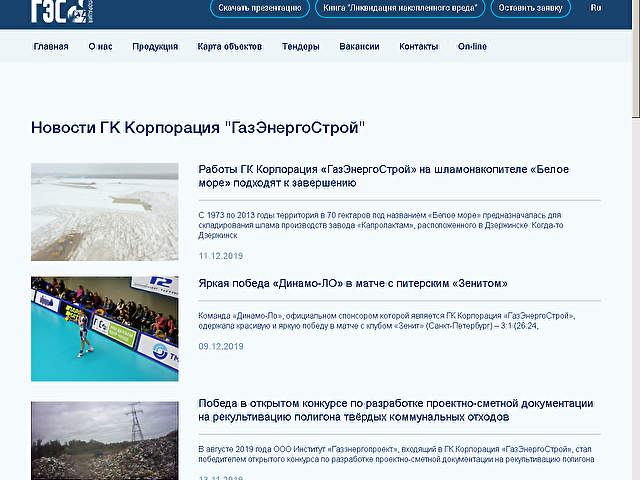Viewport: 640px width, 480px height.
Task: Open the Книга 'Ликвидация накопленного вреда' link
Action: pyautogui.click(x=400, y=8)
